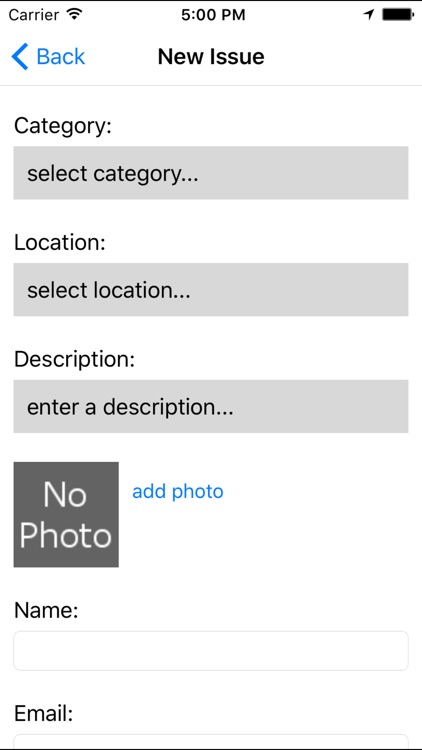Click the add photo link
Viewport: 422px width, 750px height.
(178, 492)
